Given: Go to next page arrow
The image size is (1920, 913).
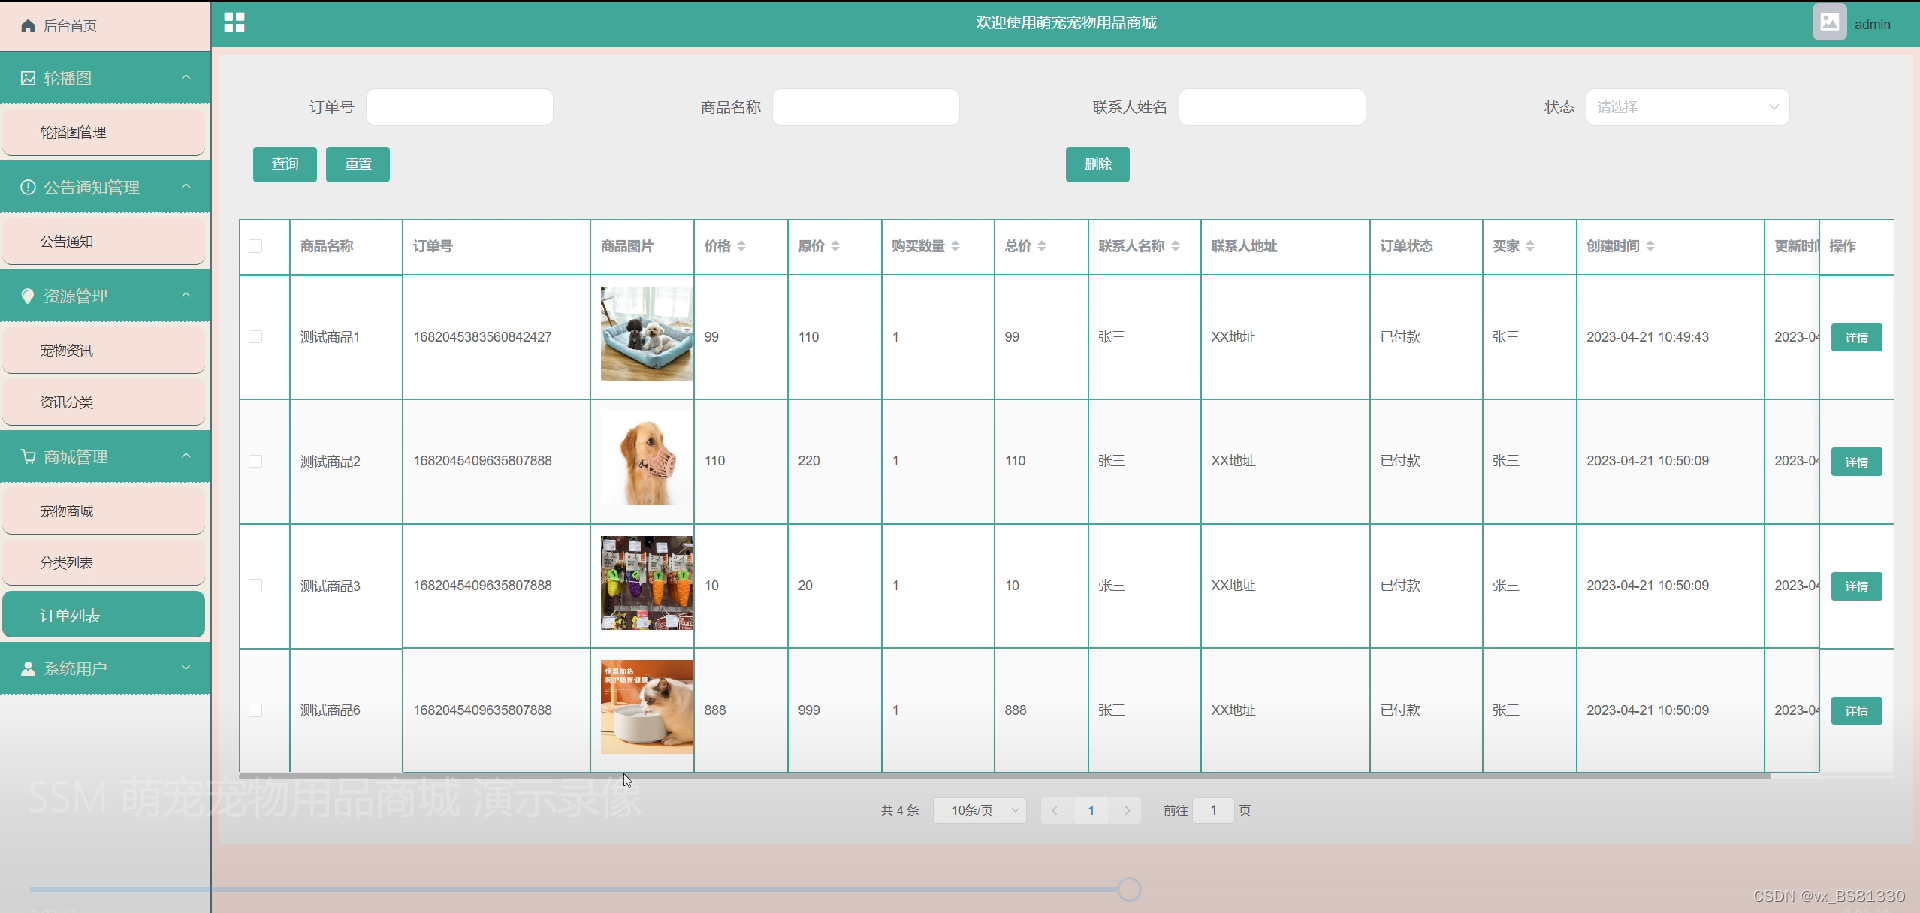Looking at the screenshot, I should point(1127,811).
